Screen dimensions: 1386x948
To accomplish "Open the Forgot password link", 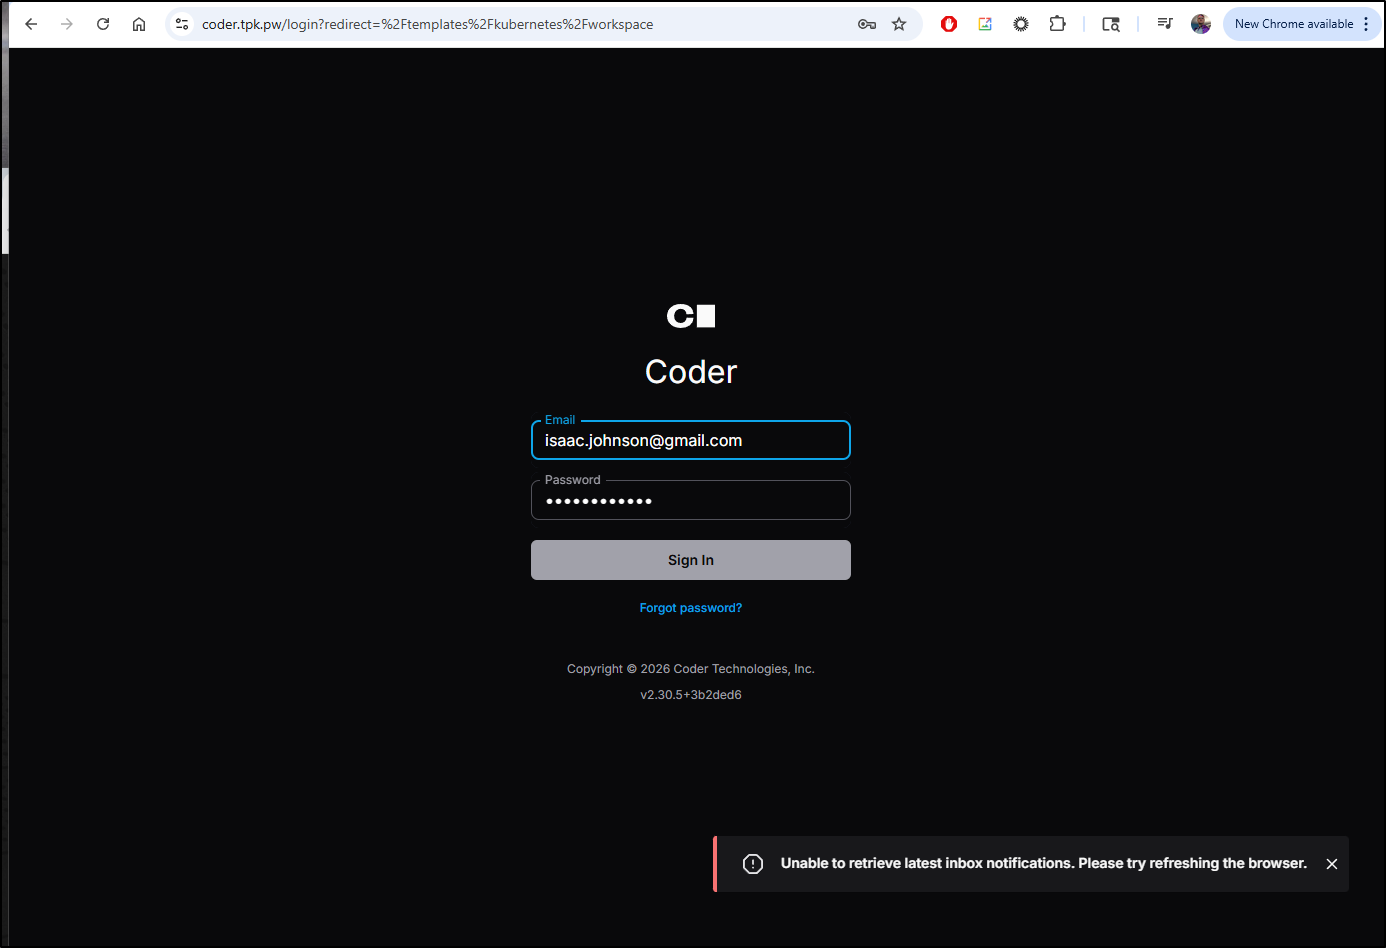I will pyautogui.click(x=690, y=607).
